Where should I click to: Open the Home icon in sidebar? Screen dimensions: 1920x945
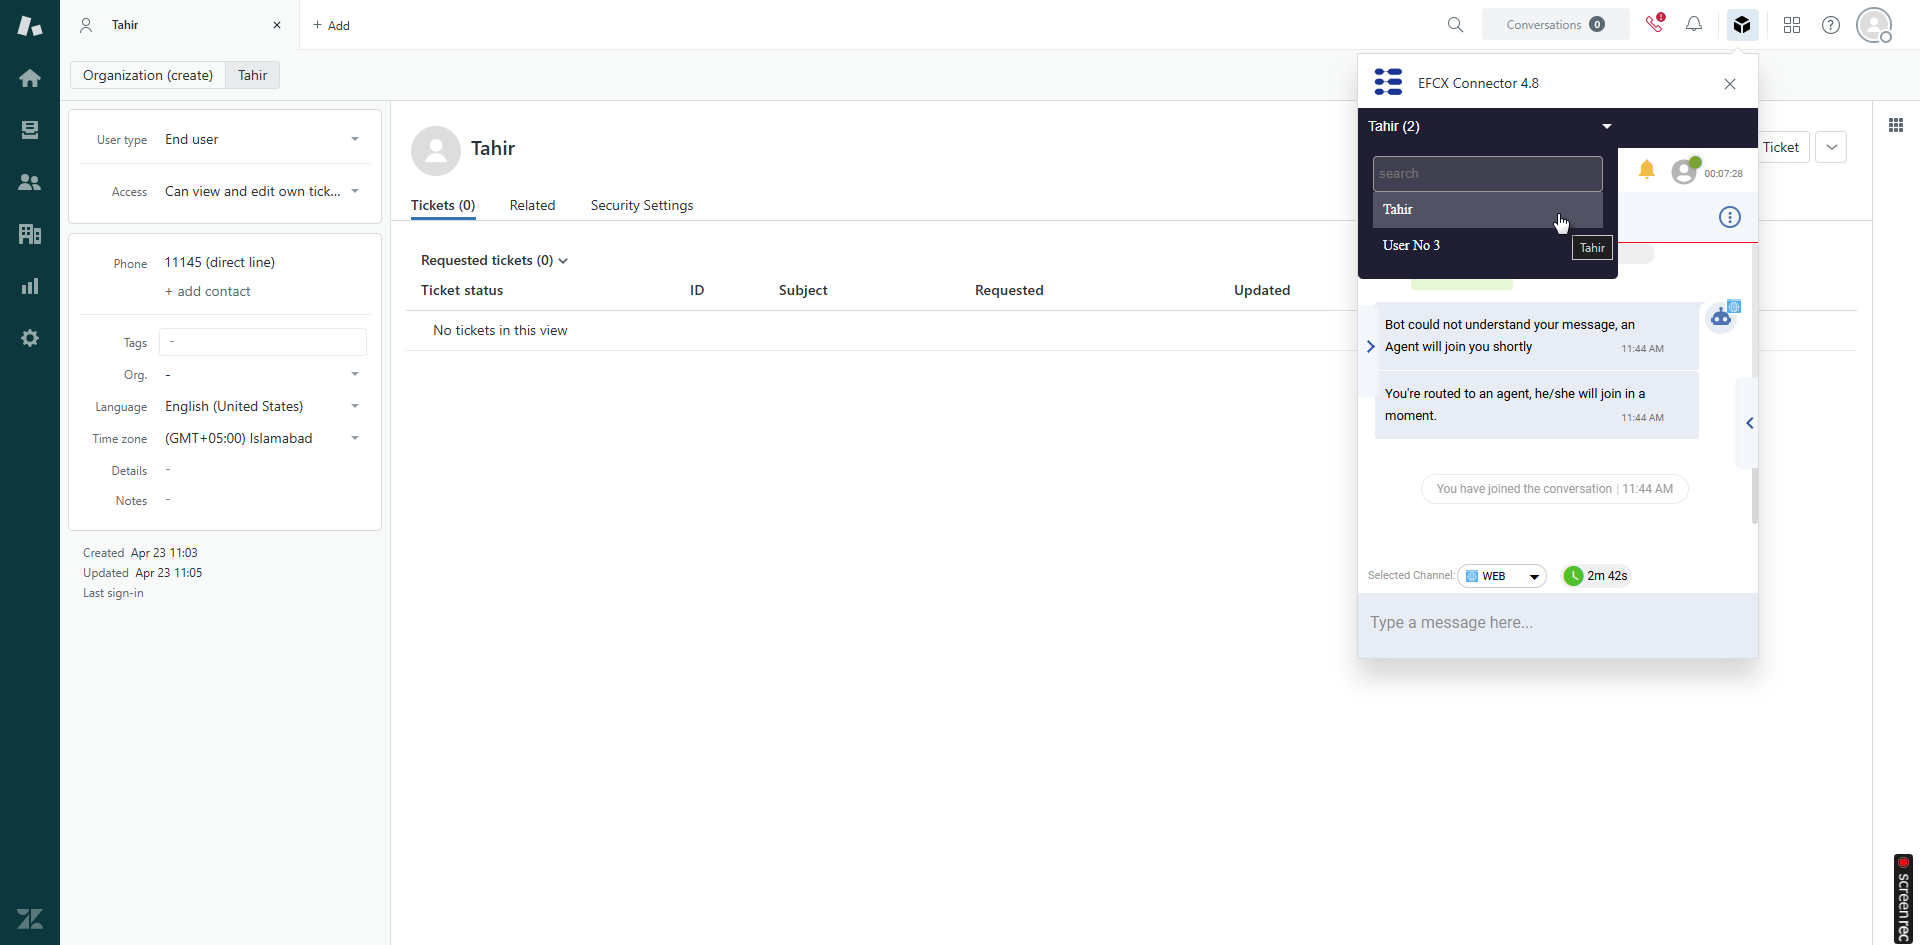click(30, 78)
